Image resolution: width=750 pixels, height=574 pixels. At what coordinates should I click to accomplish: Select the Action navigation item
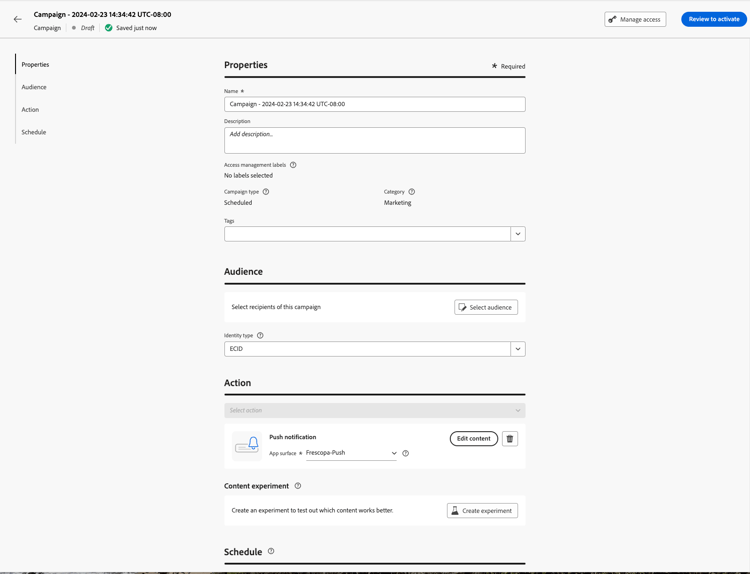coord(30,110)
